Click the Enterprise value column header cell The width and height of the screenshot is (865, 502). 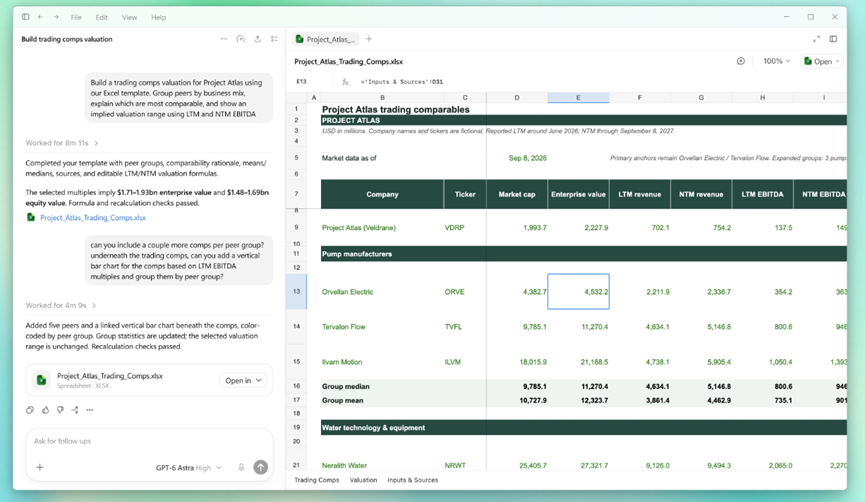pyautogui.click(x=578, y=194)
